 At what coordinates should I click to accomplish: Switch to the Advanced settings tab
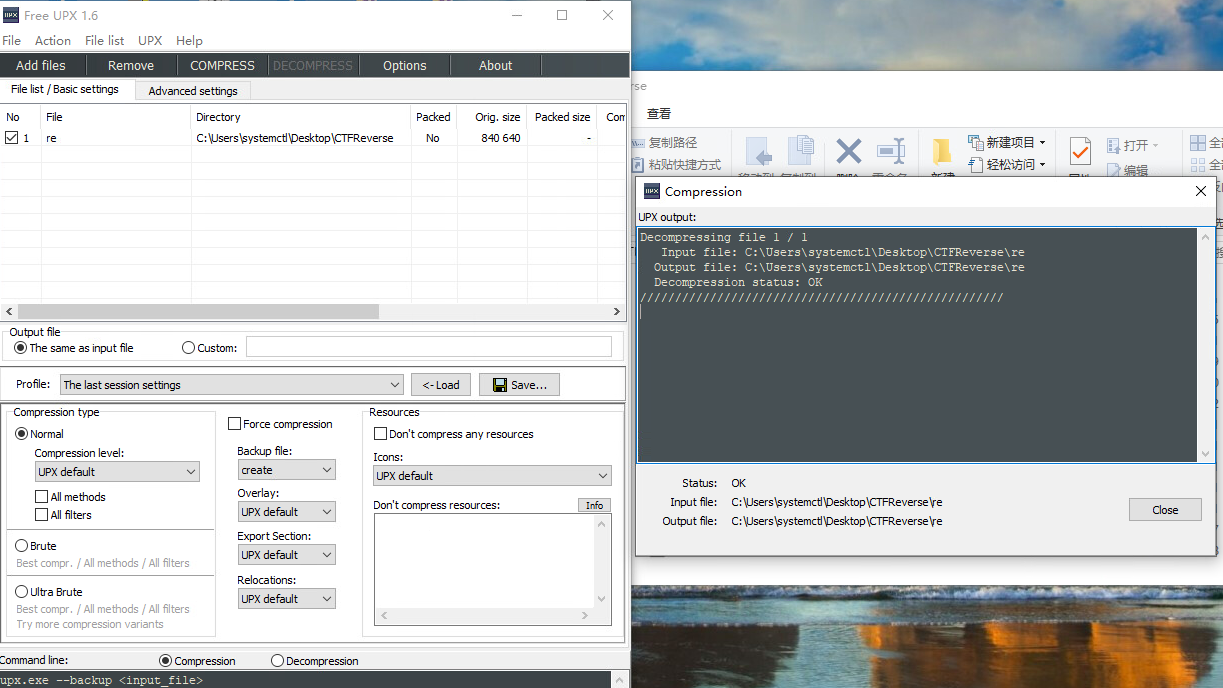coord(193,91)
